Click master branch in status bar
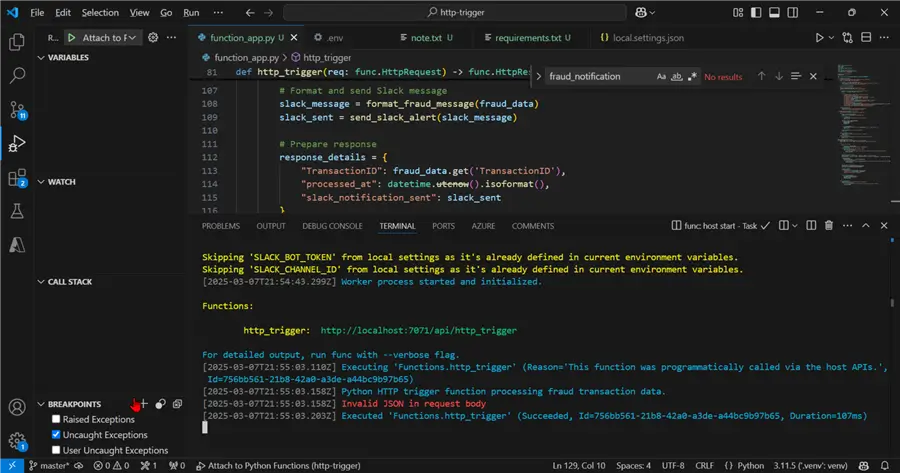Image resolution: width=900 pixels, height=473 pixels. (x=49, y=466)
